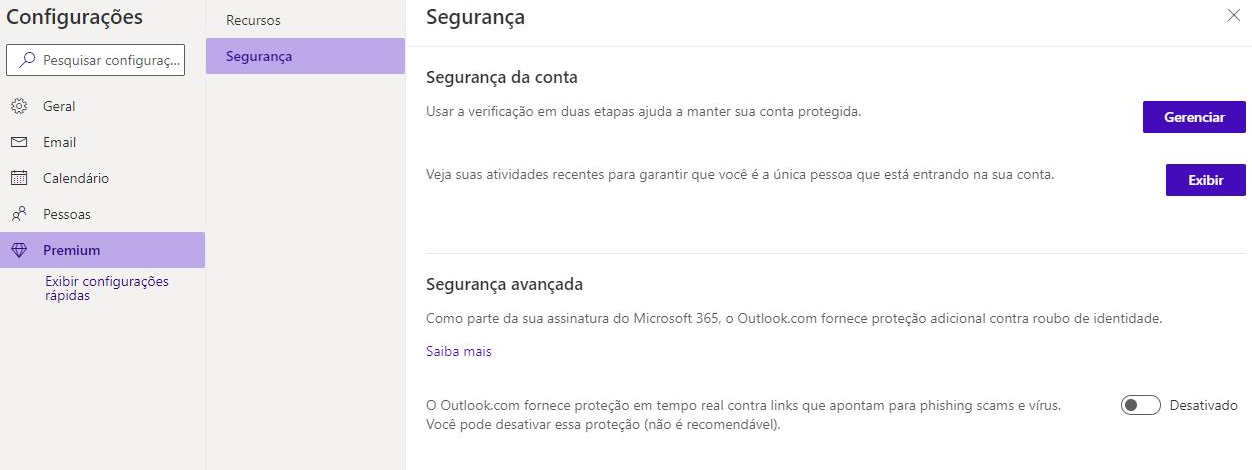Image resolution: width=1252 pixels, height=470 pixels.
Task: Open the Saiba mais link
Action: click(x=458, y=351)
